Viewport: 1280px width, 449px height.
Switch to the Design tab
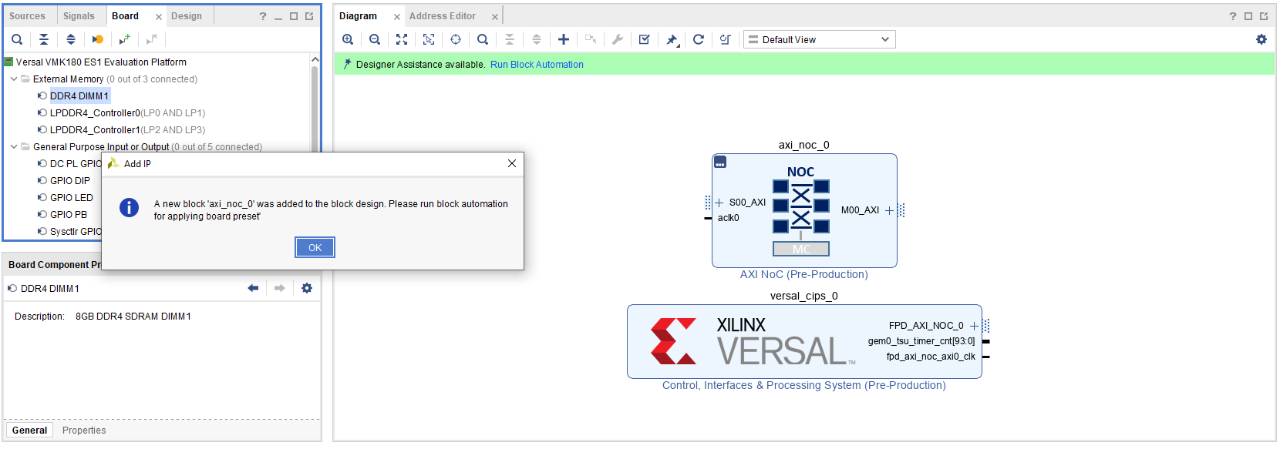pyautogui.click(x=186, y=16)
